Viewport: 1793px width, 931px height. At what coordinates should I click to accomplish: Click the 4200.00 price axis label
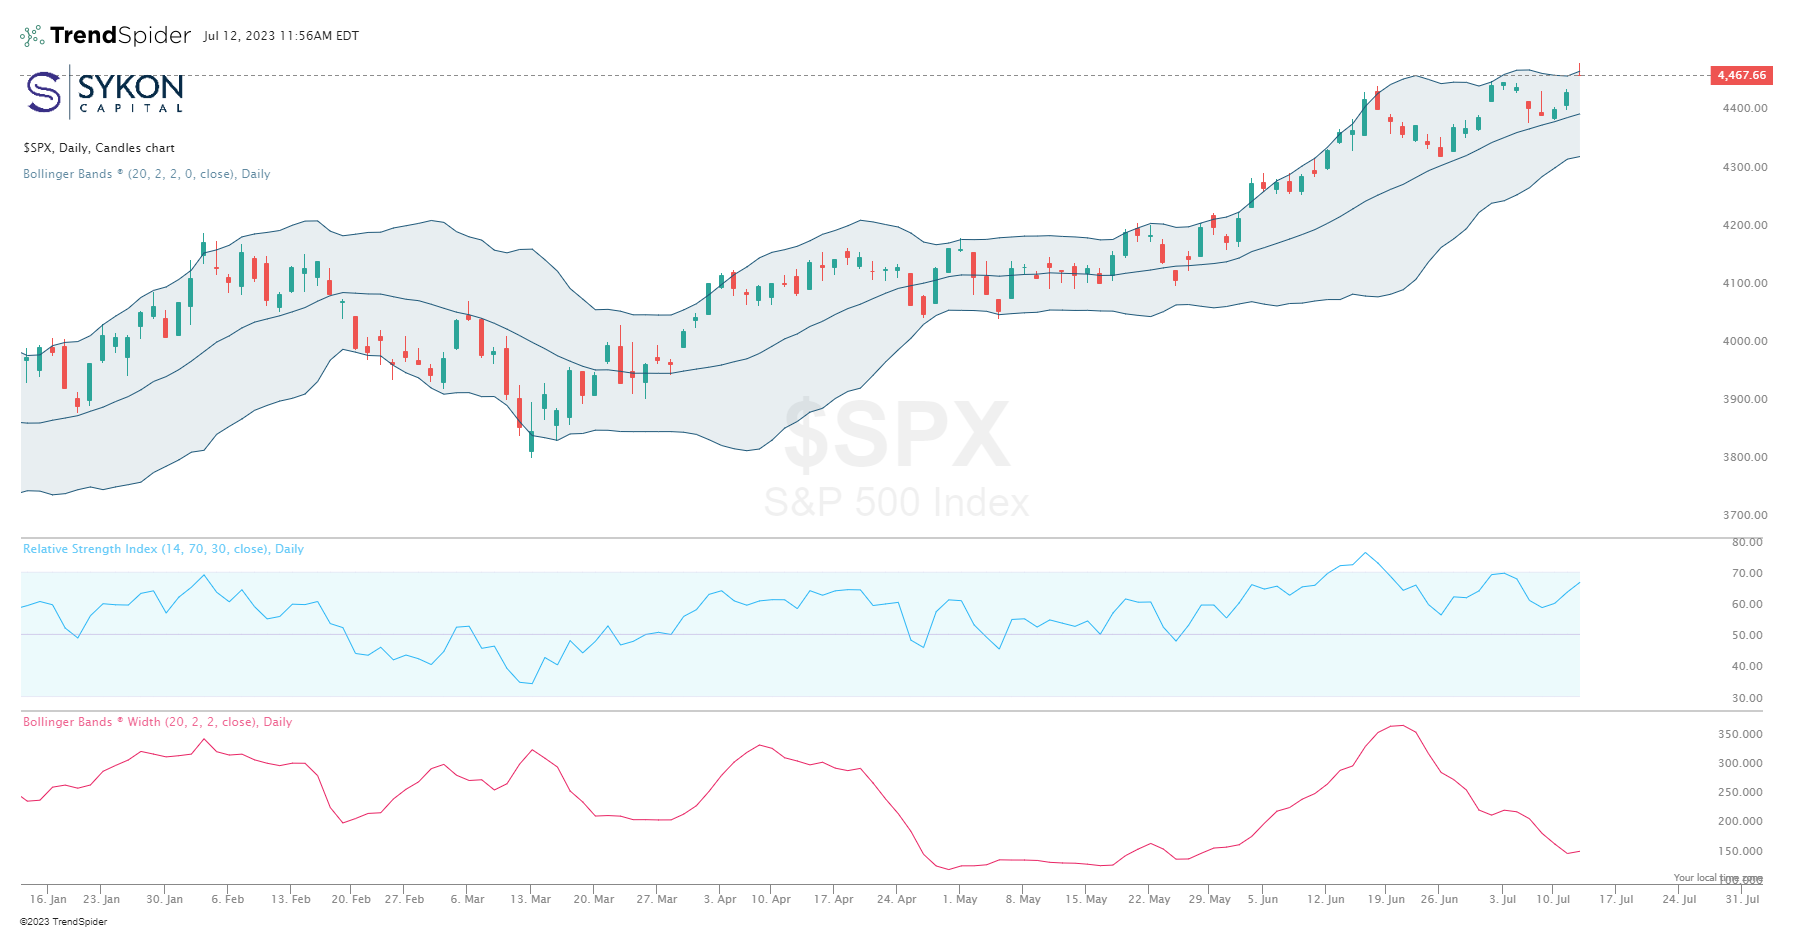[1745, 225]
